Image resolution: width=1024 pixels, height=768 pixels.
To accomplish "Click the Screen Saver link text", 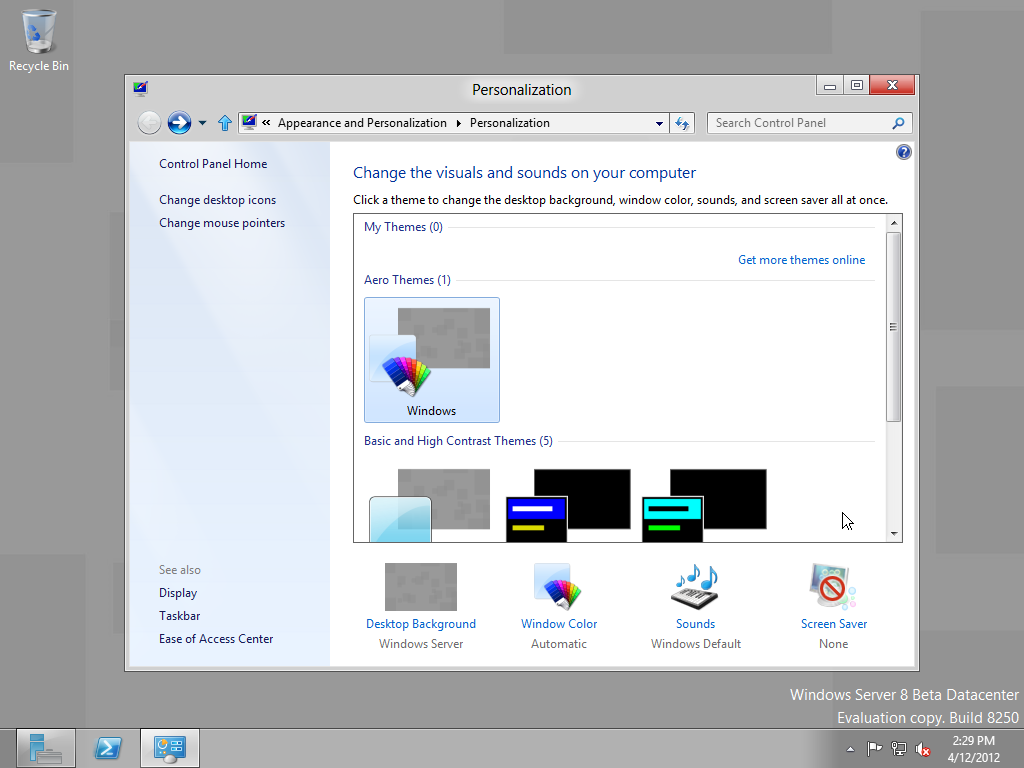I will point(834,624).
